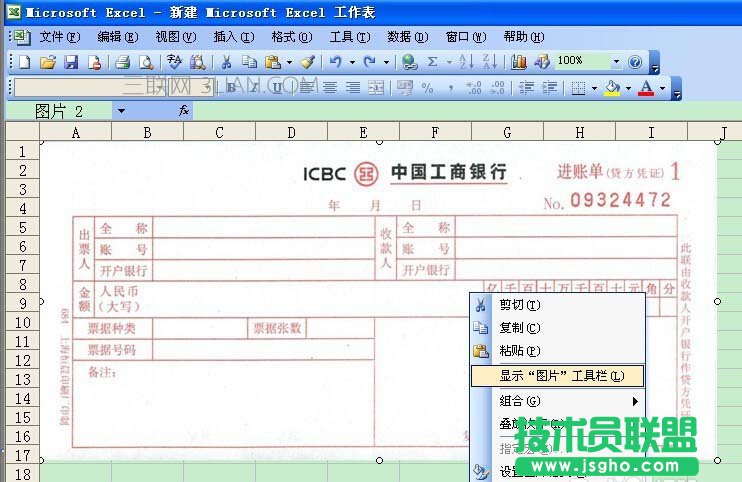Open the 100% zoom dropdown
This screenshot has height=482, width=742.
pyautogui.click(x=616, y=61)
